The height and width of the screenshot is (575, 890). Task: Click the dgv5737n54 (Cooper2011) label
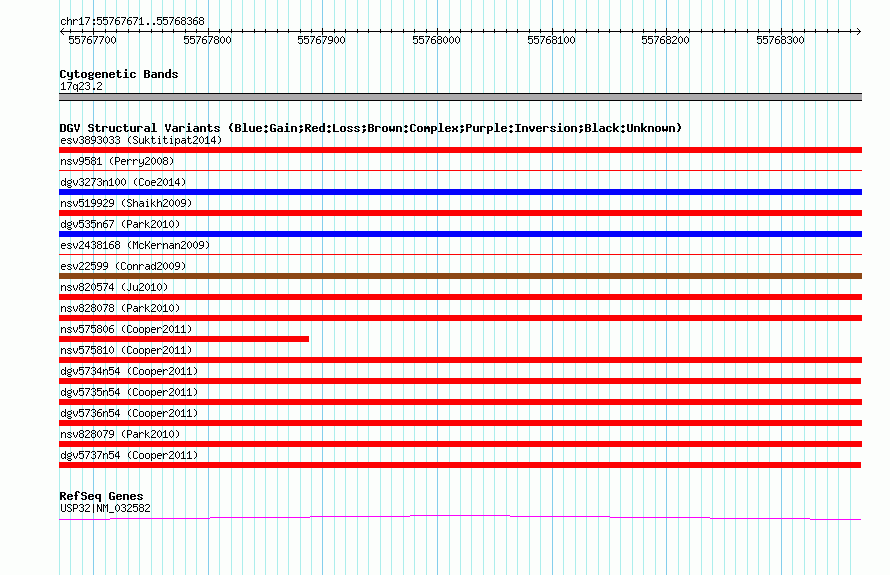[x=129, y=455]
